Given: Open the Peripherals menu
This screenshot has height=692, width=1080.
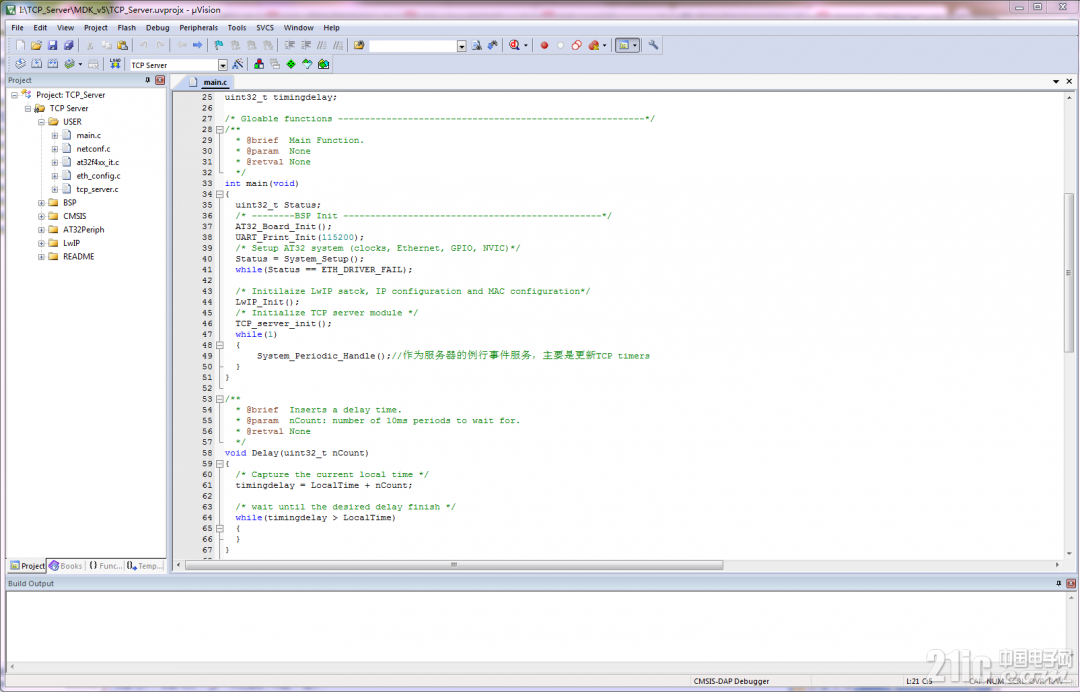Looking at the screenshot, I should point(198,28).
